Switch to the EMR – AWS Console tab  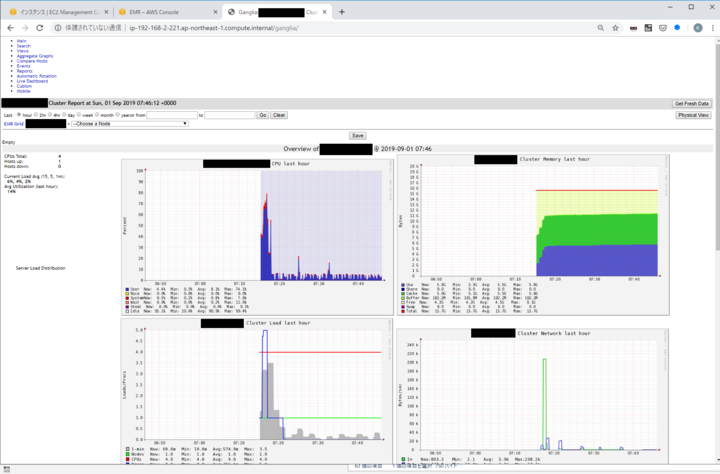click(167, 12)
